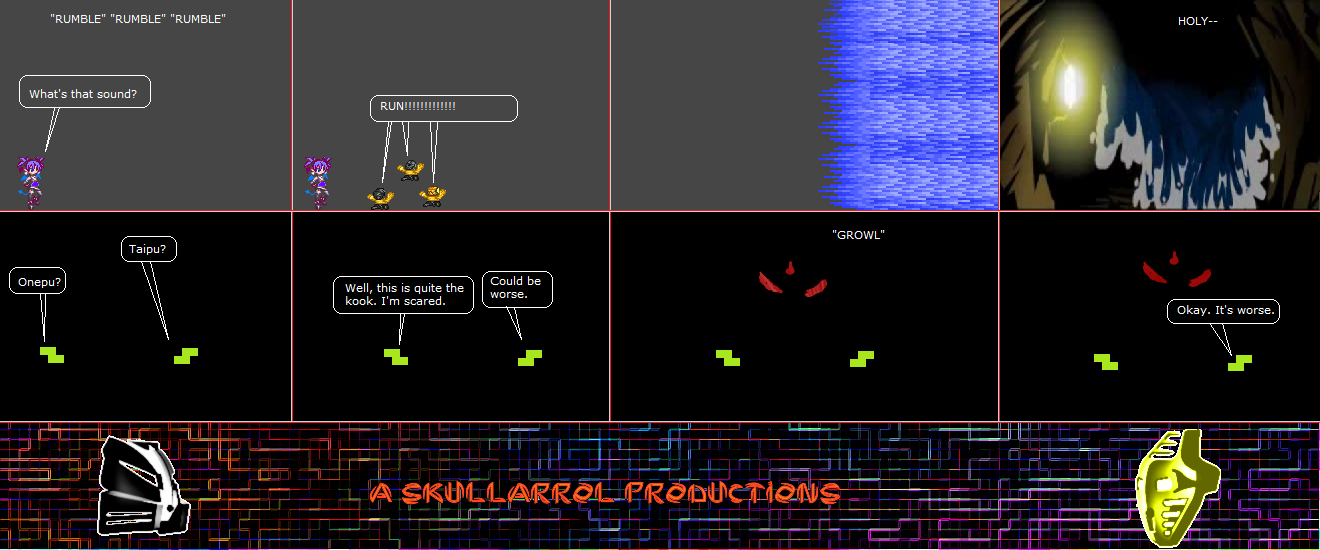Select the "Taipu?" speech bubble
The width and height of the screenshot is (1320, 550).
click(x=149, y=249)
